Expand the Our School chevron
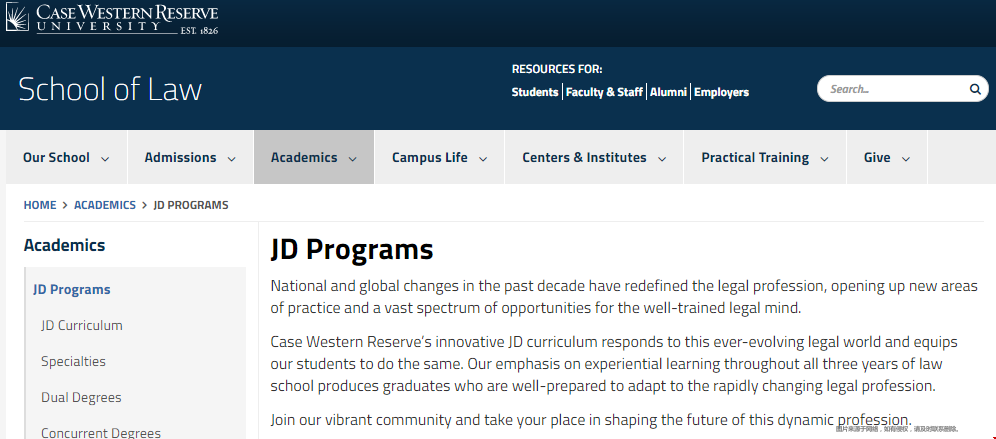 coord(105,159)
